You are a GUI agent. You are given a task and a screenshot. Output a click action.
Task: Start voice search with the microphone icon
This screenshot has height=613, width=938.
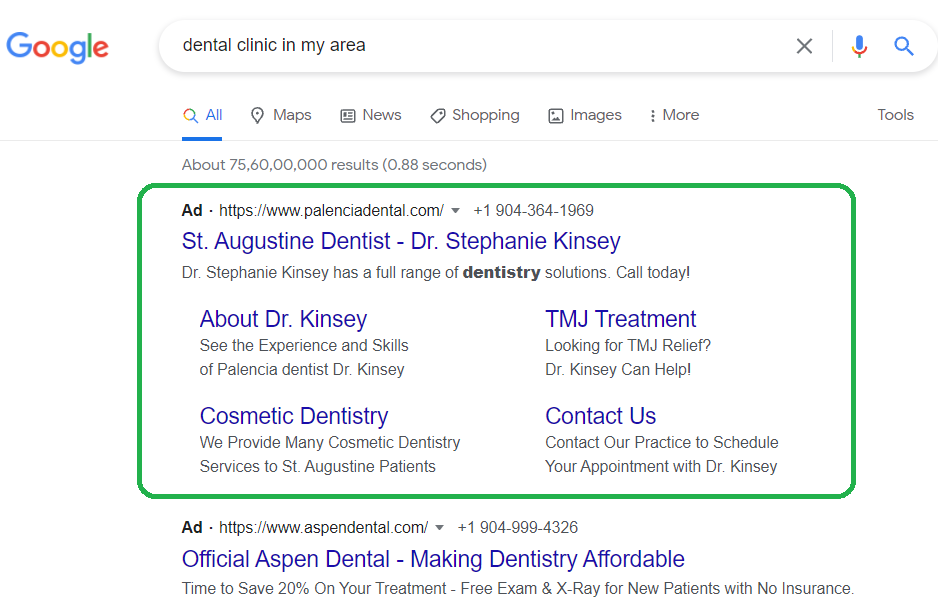coord(859,46)
